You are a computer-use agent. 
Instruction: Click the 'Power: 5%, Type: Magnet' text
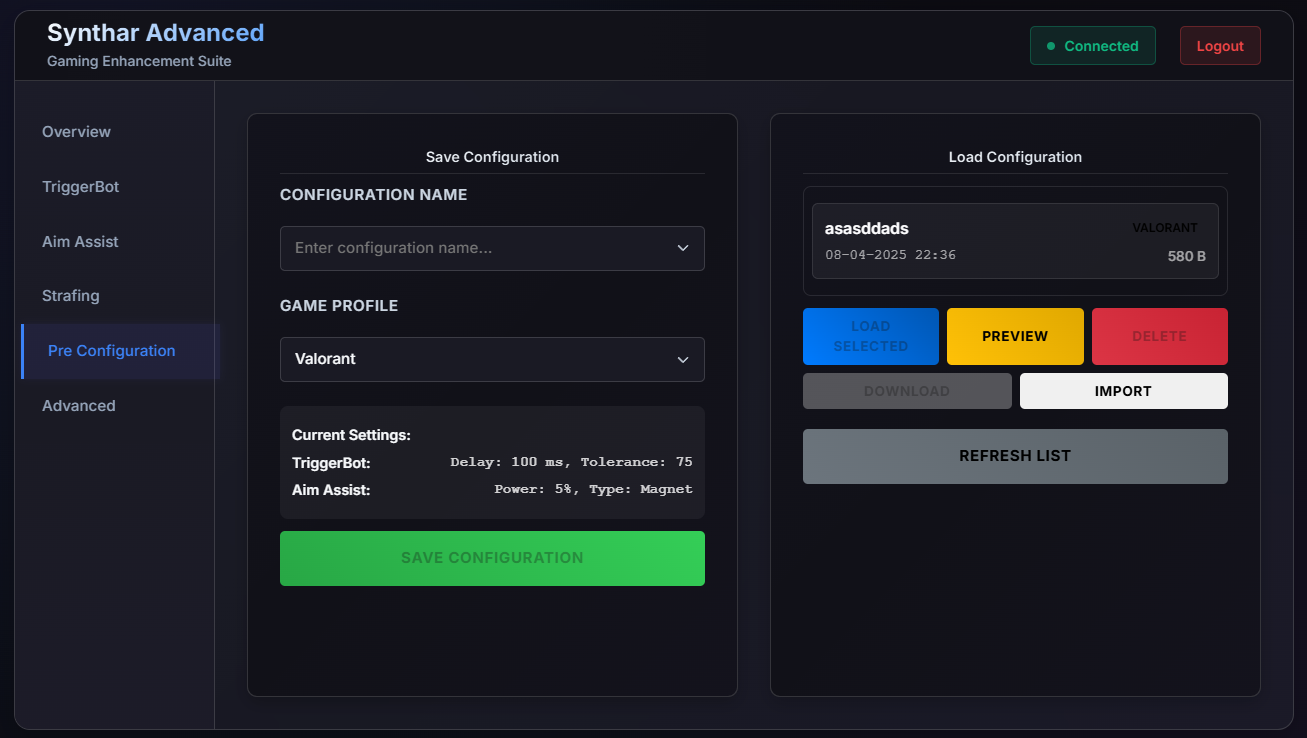coord(593,489)
